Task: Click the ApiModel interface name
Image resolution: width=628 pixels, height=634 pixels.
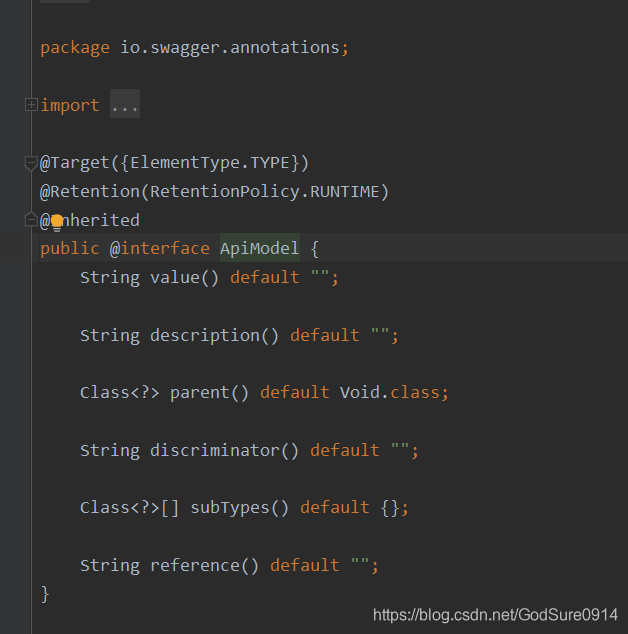Action: (x=259, y=248)
